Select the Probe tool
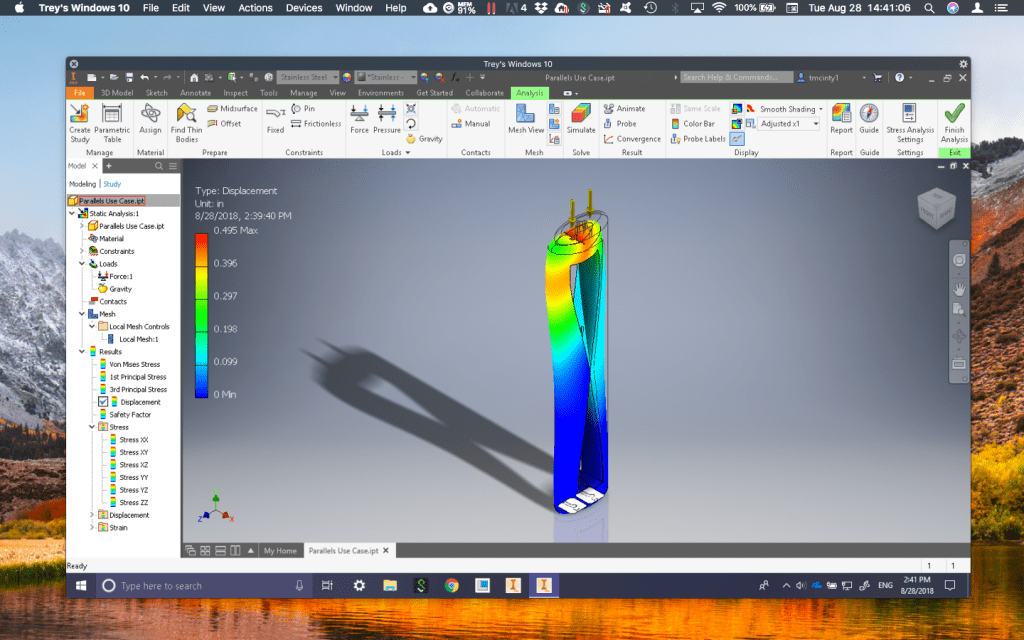The image size is (1024, 640). pyautogui.click(x=620, y=123)
